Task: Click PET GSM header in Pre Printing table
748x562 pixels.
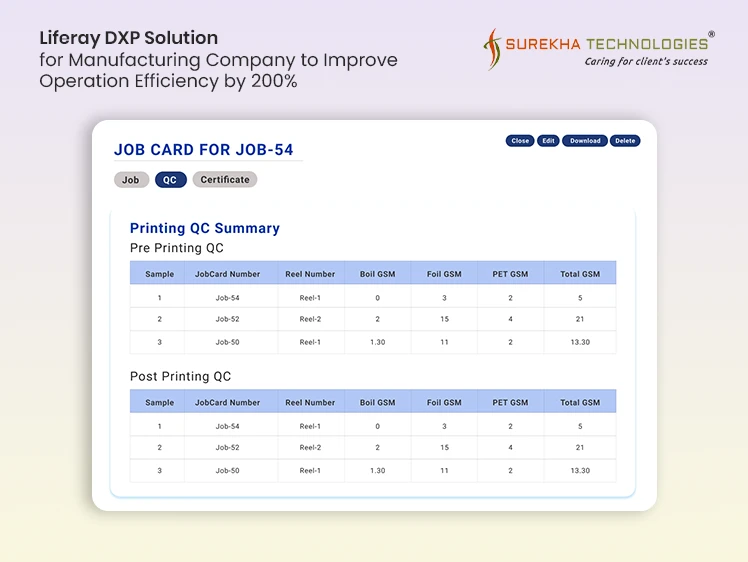Action: point(510,274)
